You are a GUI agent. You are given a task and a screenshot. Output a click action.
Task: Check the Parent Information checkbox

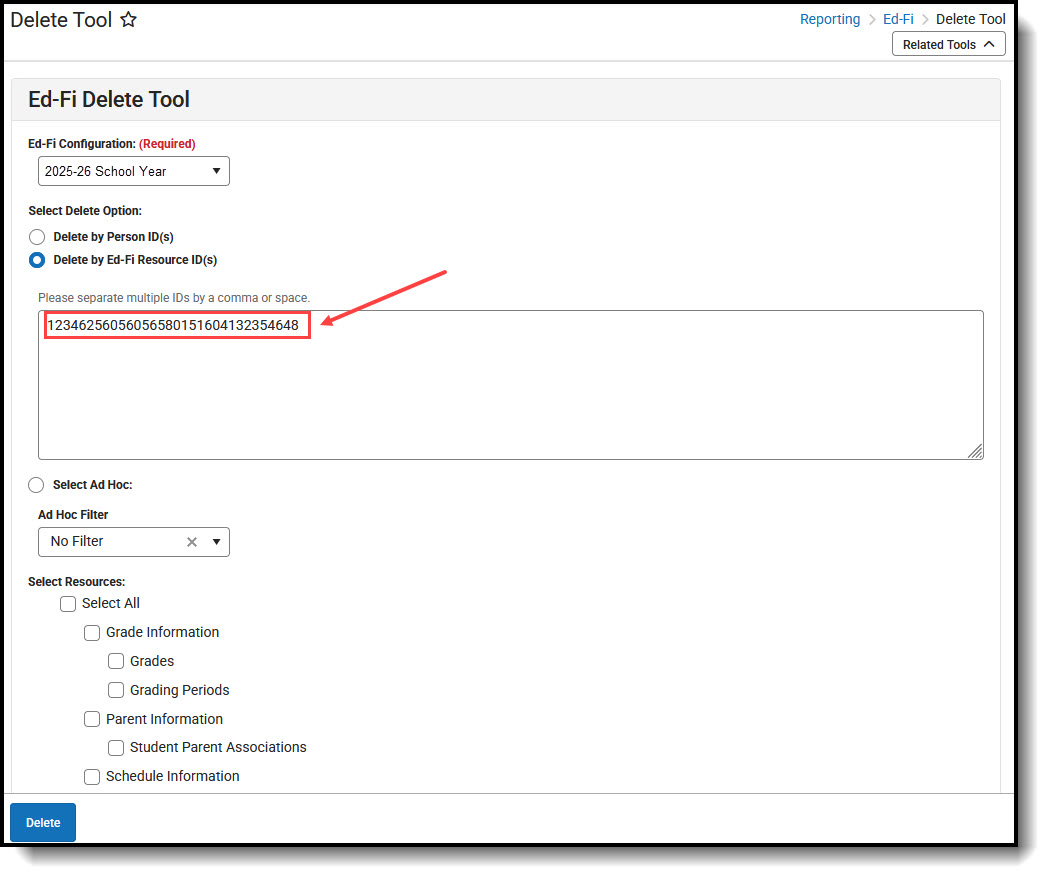(91, 719)
